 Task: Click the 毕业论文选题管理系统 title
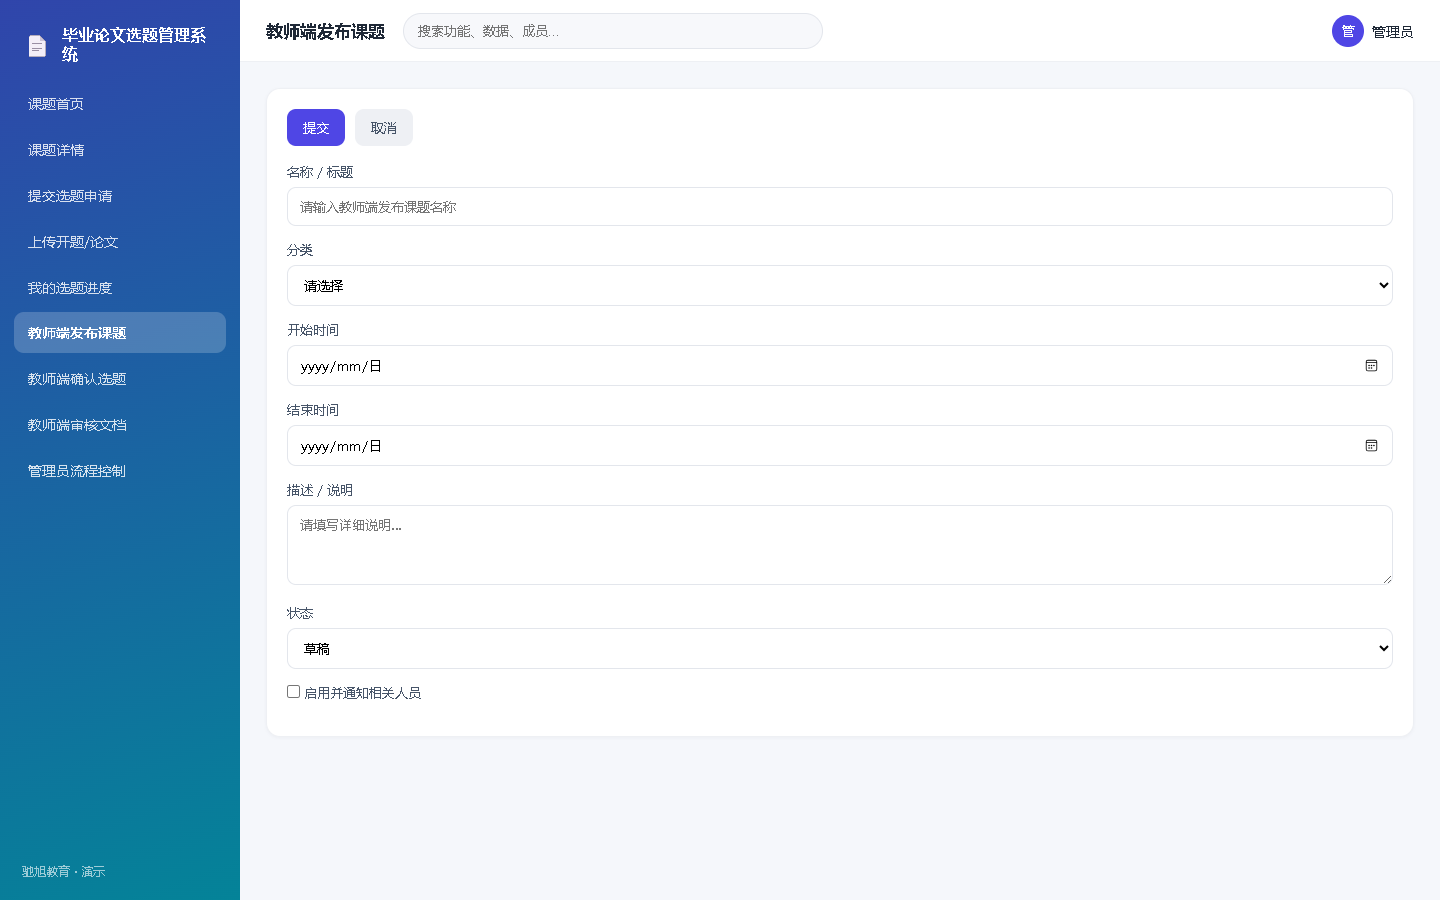(x=134, y=45)
